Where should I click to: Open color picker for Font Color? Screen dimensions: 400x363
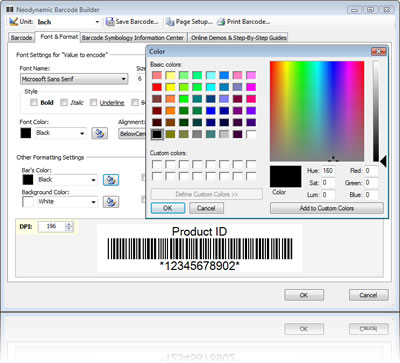click(x=99, y=133)
